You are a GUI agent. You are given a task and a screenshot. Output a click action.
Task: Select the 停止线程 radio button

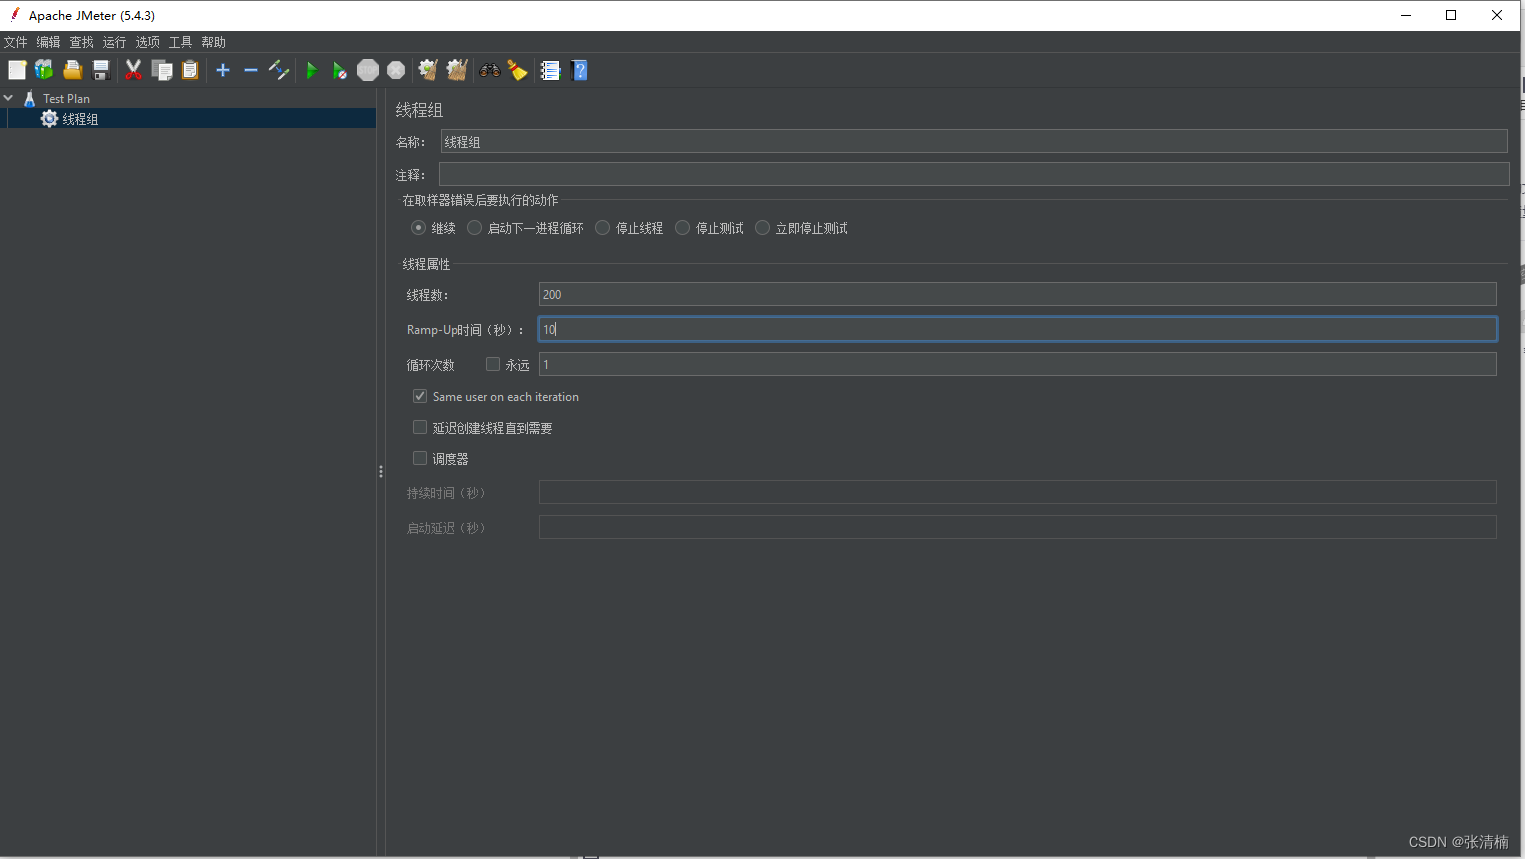(602, 228)
